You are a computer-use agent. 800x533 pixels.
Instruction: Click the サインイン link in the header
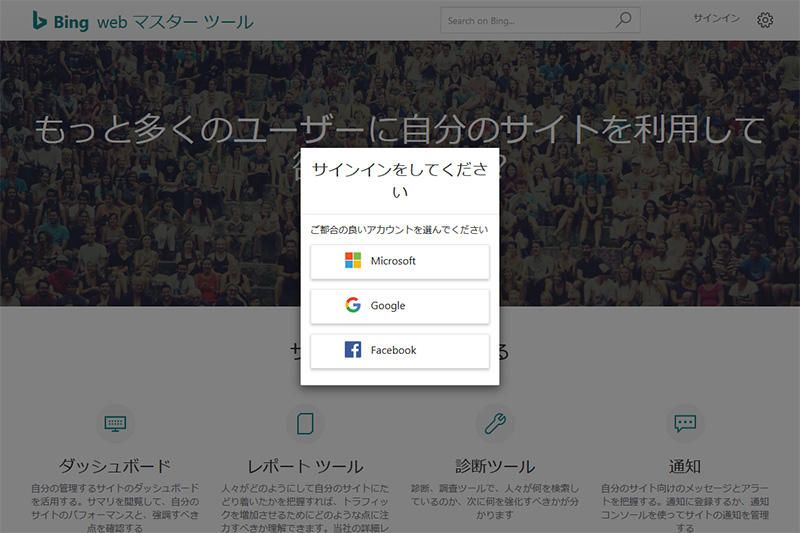[715, 19]
